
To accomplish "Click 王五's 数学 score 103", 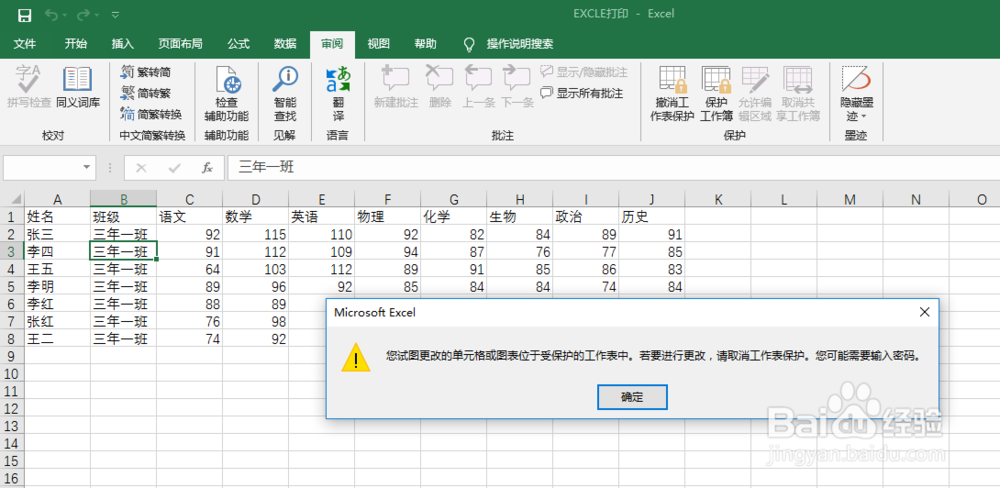I will pyautogui.click(x=256, y=269).
